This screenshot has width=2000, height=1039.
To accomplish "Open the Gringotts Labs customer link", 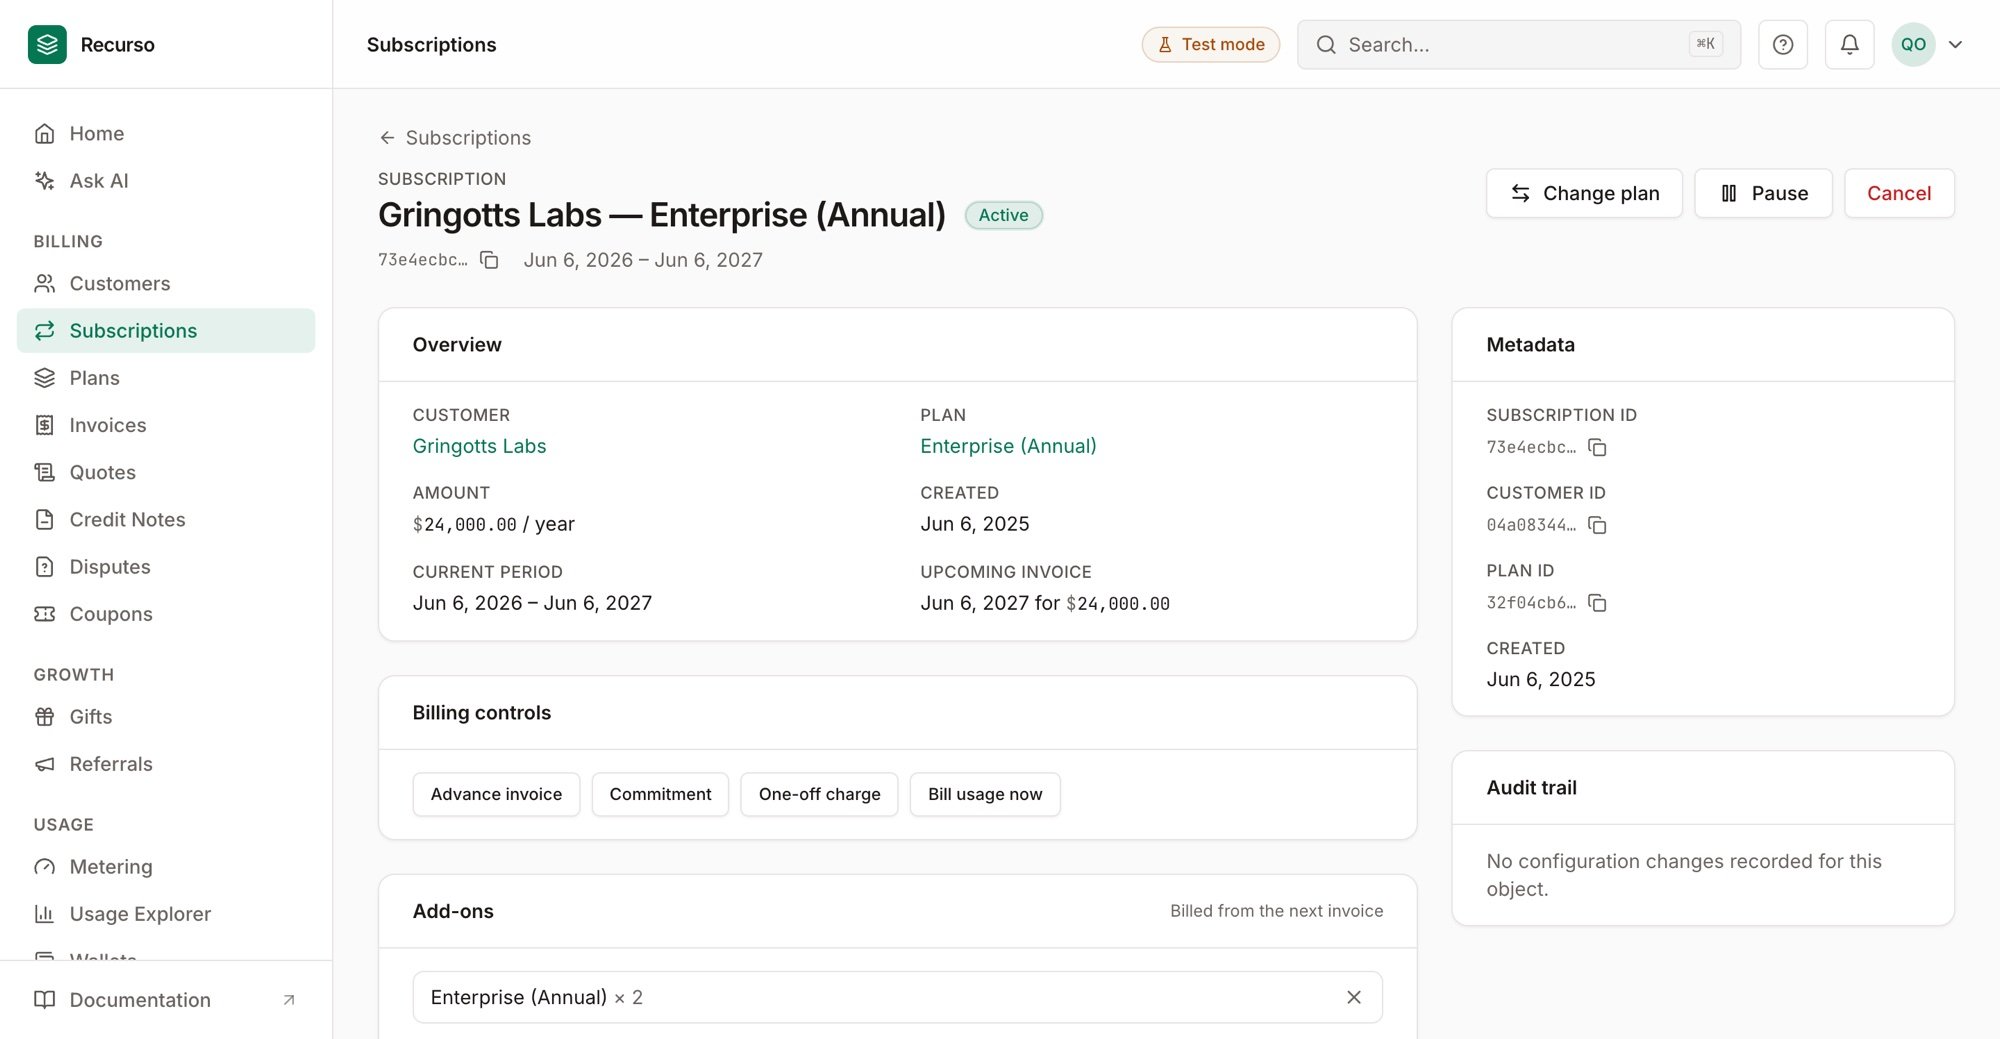I will point(479,446).
